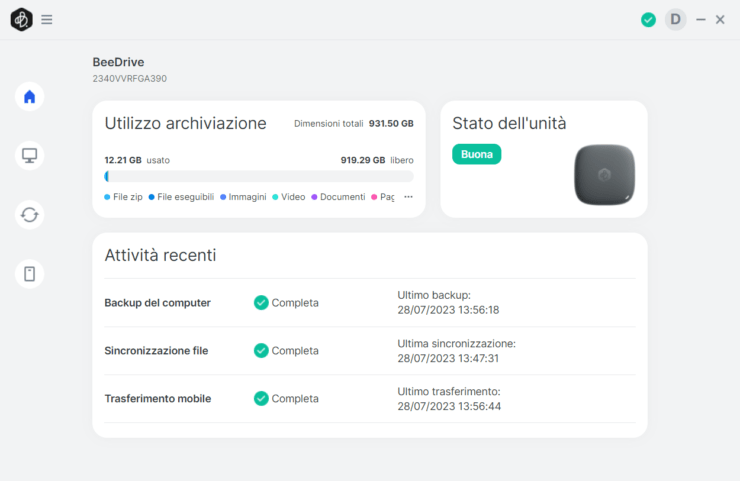Open the File Sync sidebar icon
This screenshot has height=481, width=740.
(x=30, y=214)
